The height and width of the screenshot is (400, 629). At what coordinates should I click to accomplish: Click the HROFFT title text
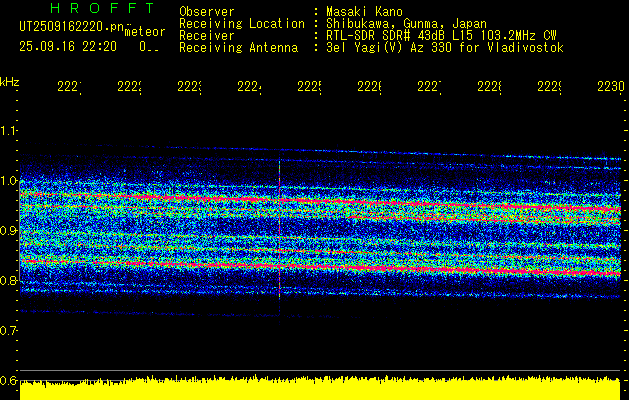[103, 8]
